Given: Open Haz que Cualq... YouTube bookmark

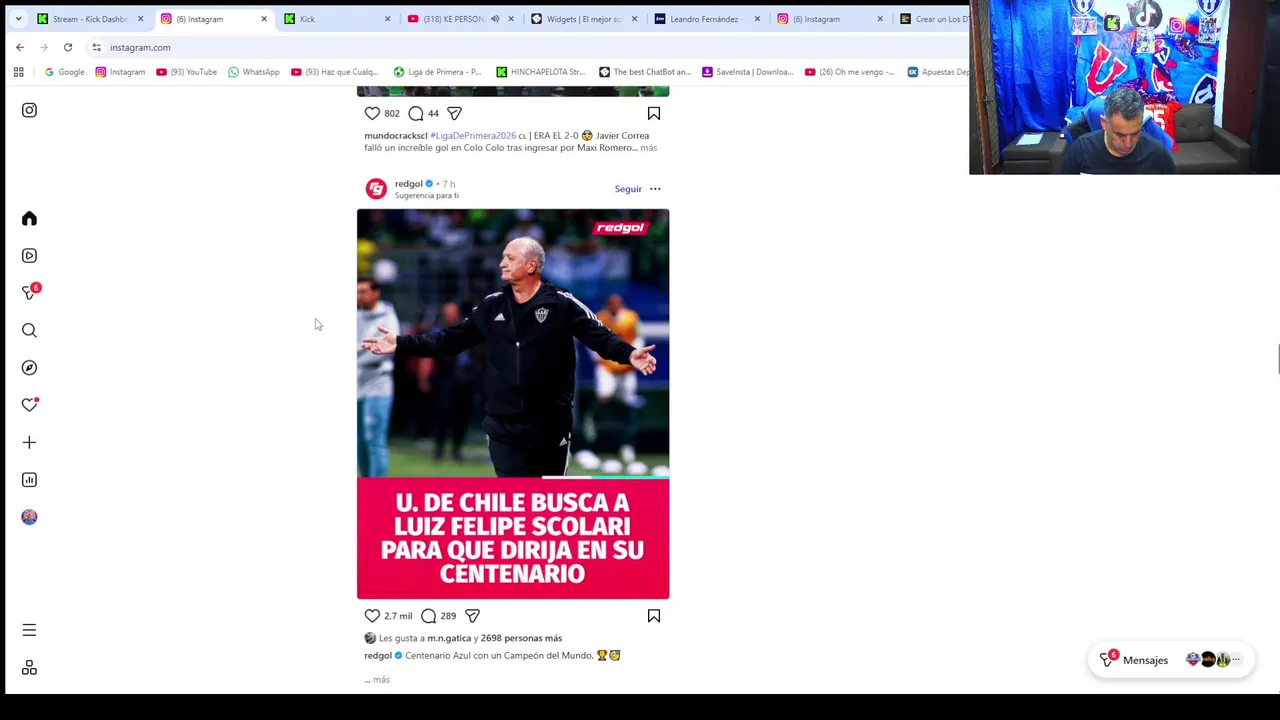Looking at the screenshot, I should tap(335, 72).
